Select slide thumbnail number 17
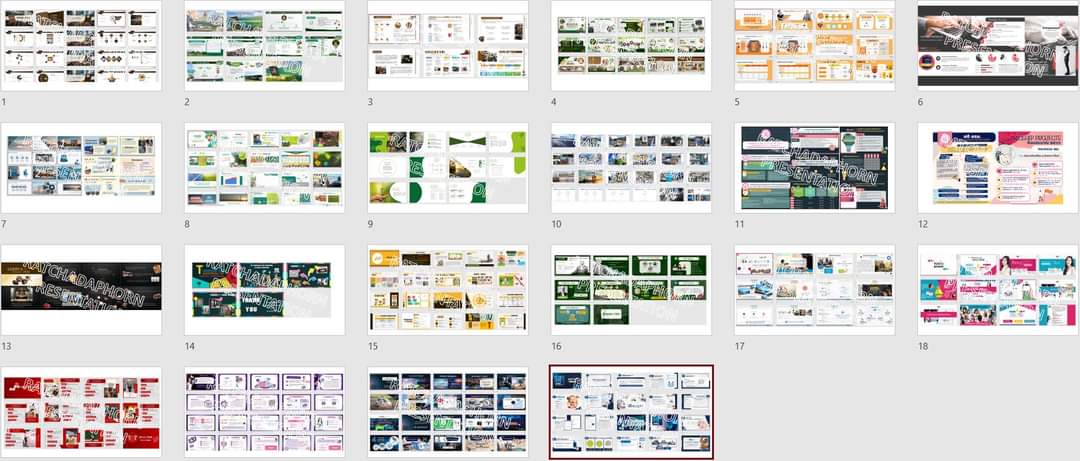The height and width of the screenshot is (461, 1080). pyautogui.click(x=815, y=290)
